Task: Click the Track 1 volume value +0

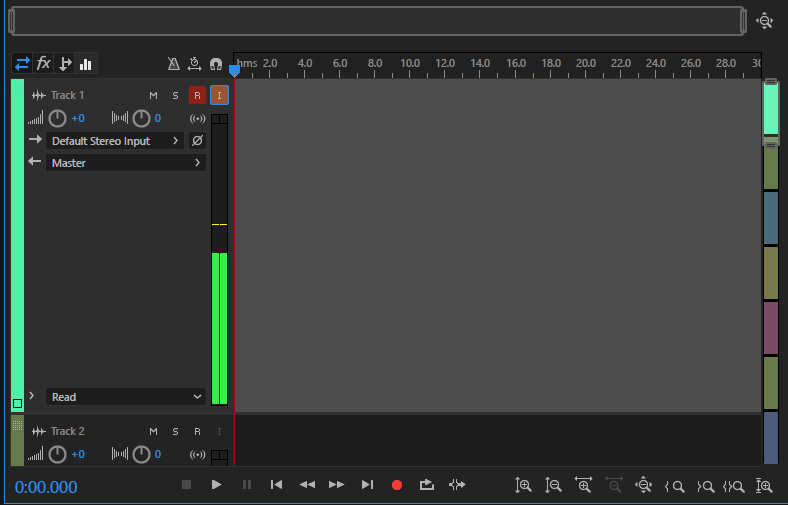Action: [x=78, y=119]
